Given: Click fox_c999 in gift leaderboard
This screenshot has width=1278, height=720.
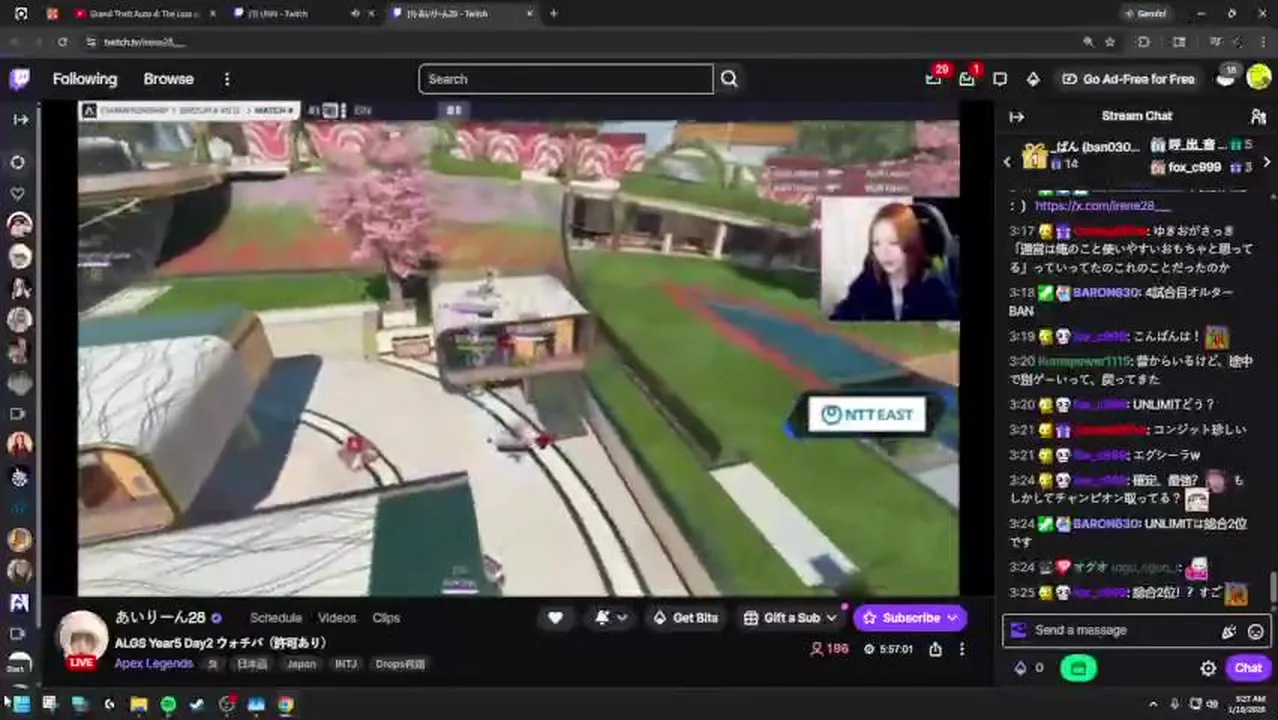Looking at the screenshot, I should (1194, 167).
